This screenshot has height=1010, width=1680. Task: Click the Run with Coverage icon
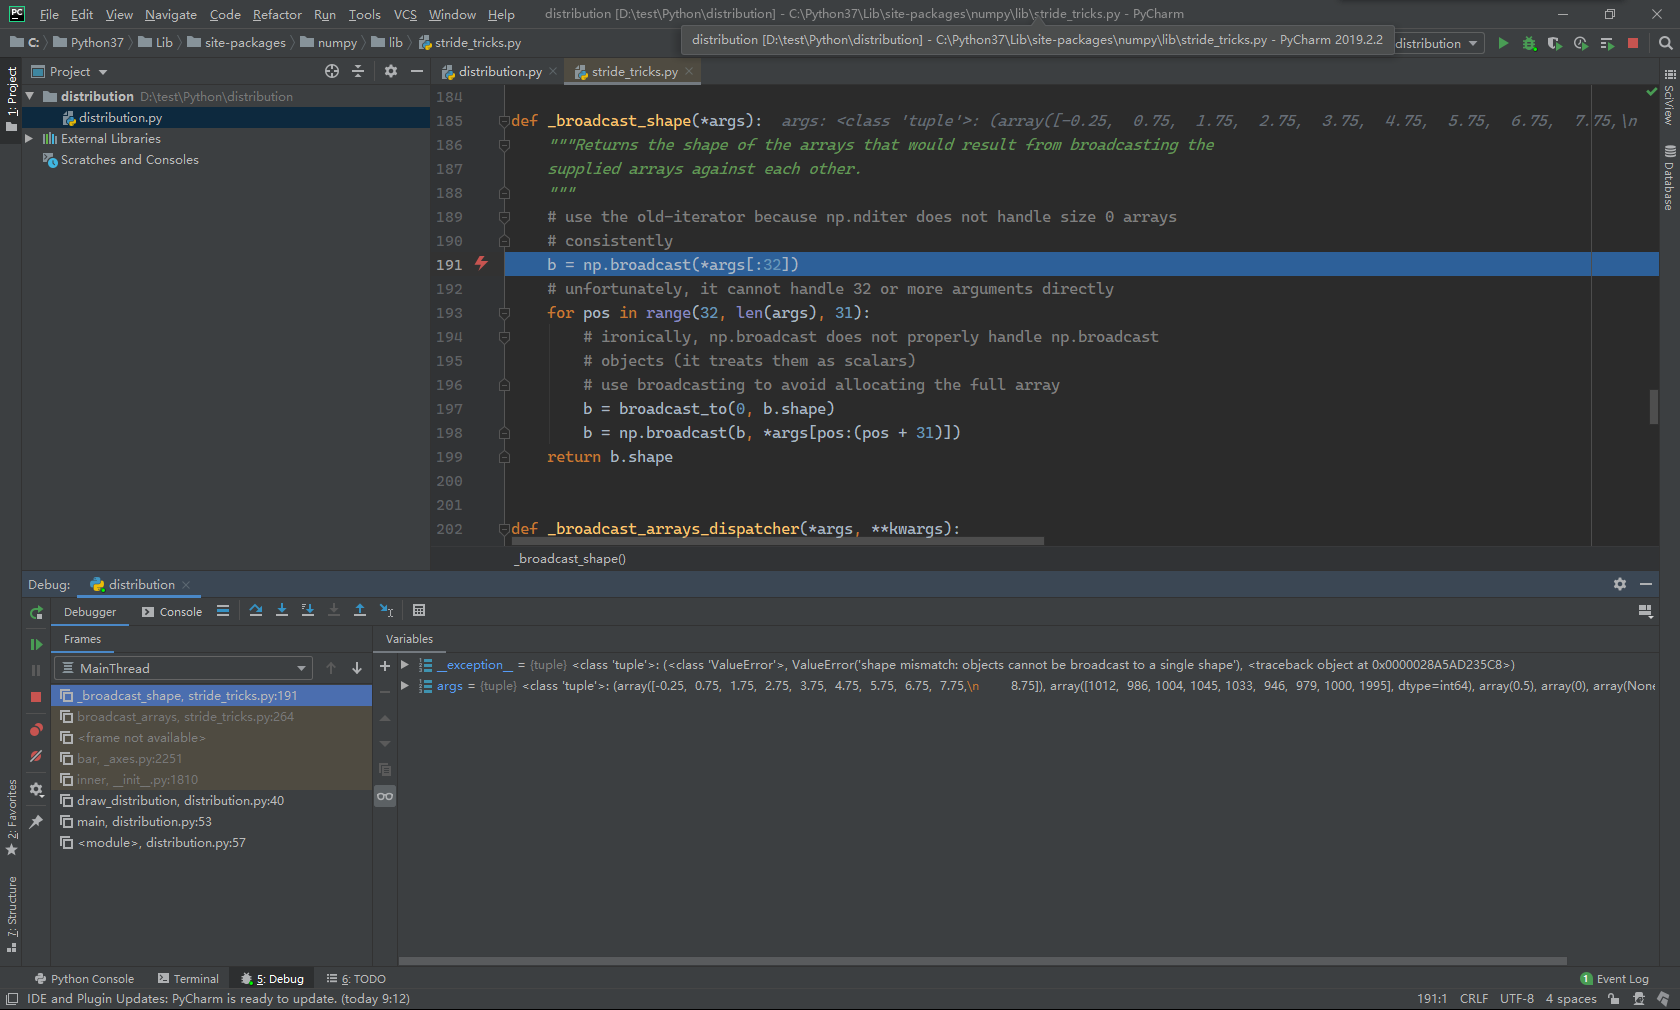(1554, 43)
